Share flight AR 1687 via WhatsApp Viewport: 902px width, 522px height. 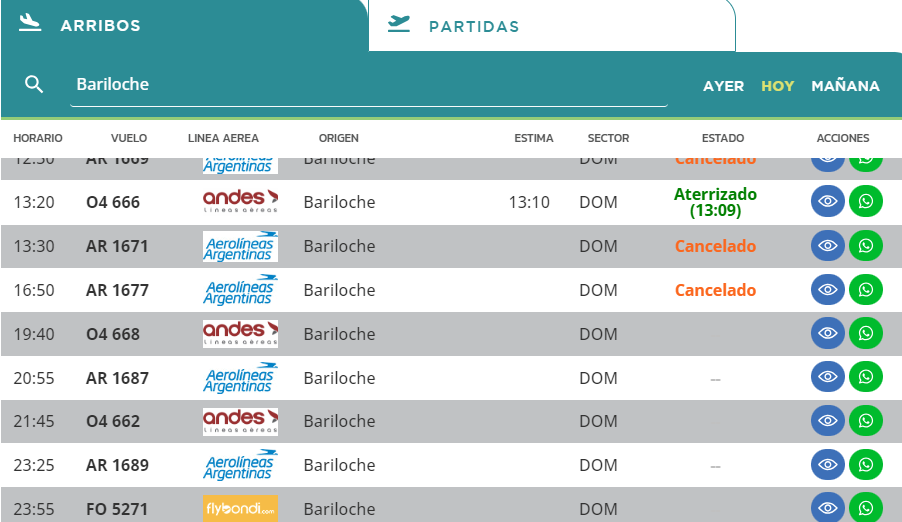(x=865, y=378)
